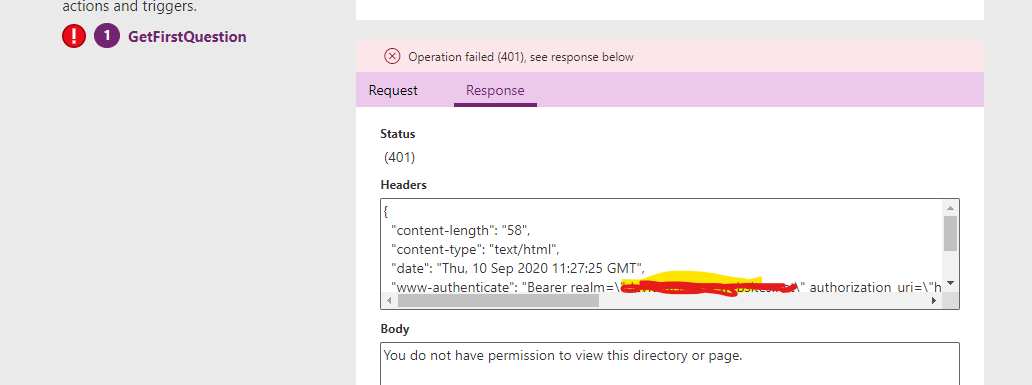This screenshot has height=385, width=1032.
Task: Click the Headers horizontal scroll right arrow
Action: (934, 301)
